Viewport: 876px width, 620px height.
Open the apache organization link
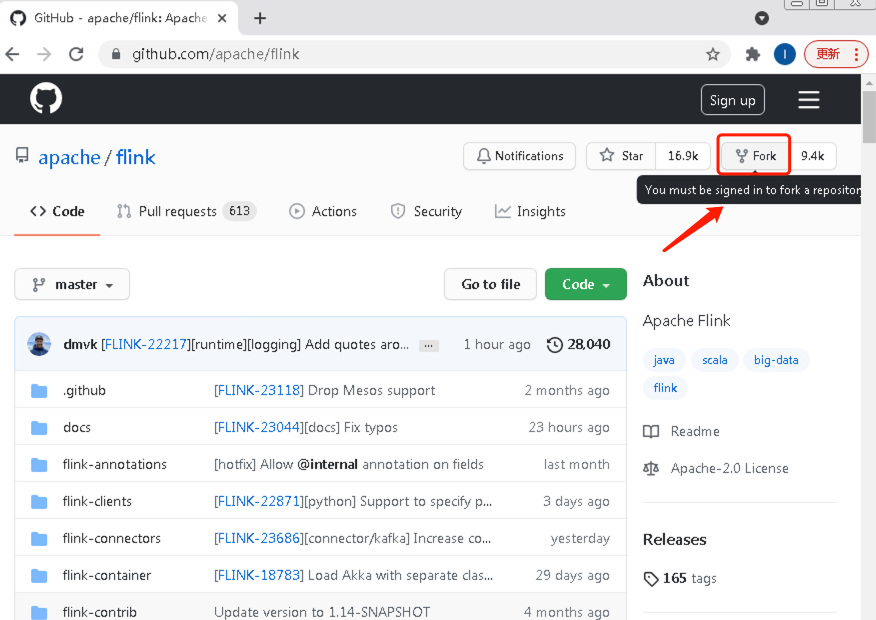tap(69, 158)
